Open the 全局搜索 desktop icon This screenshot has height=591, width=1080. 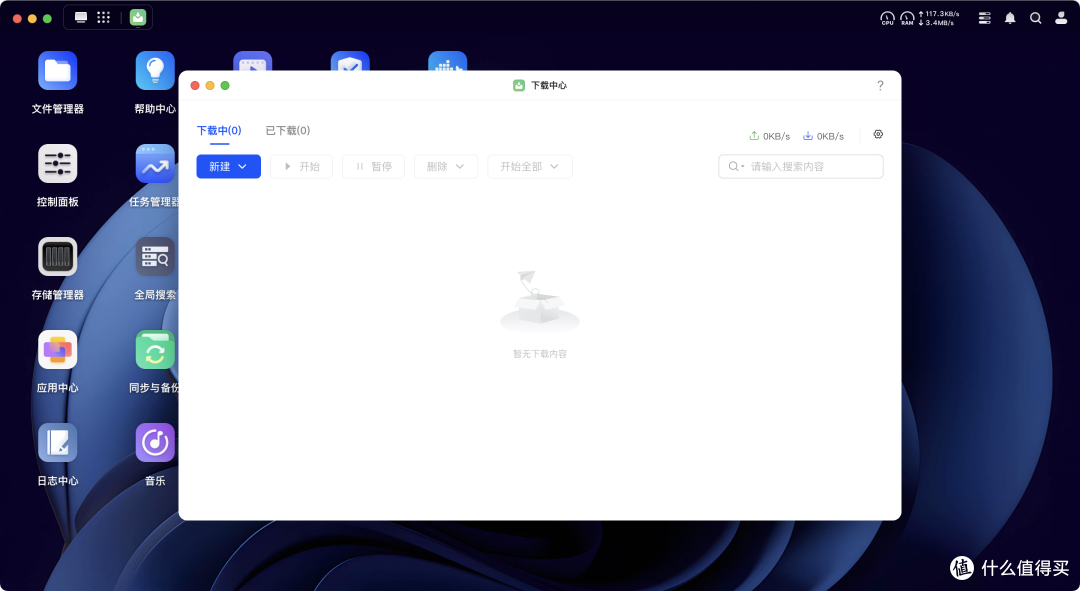coord(155,257)
